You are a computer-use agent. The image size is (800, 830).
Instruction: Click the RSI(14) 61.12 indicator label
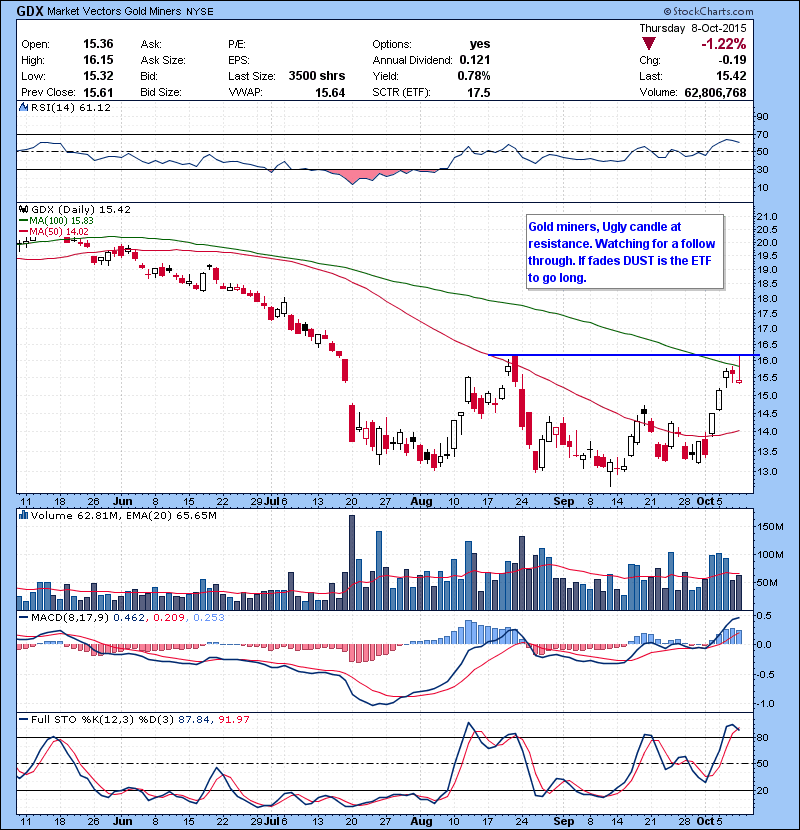(x=71, y=107)
